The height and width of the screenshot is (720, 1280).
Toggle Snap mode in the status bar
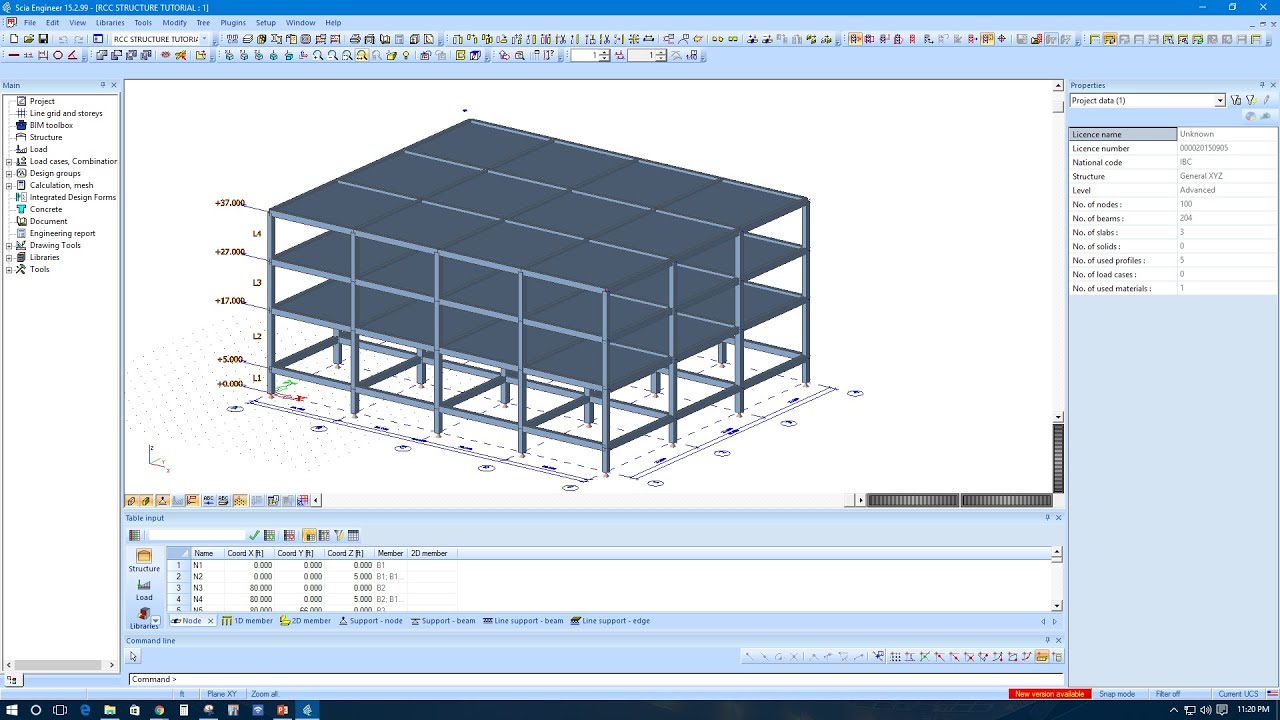[1117, 693]
